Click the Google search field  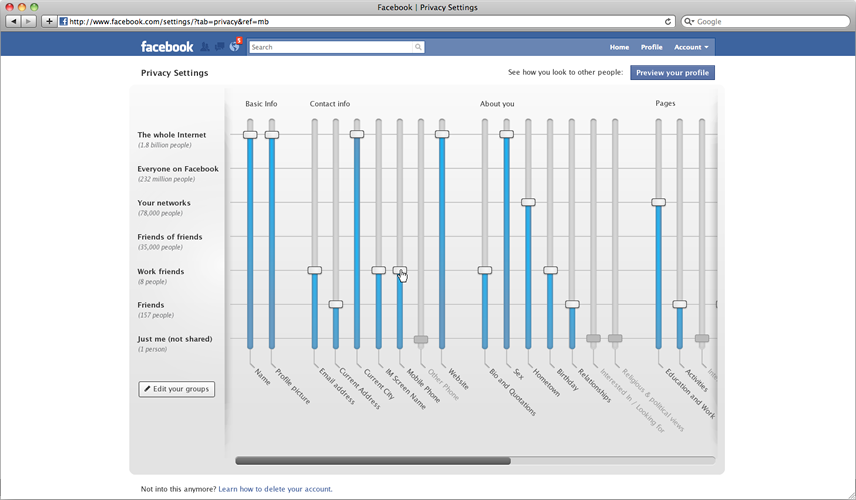765,22
